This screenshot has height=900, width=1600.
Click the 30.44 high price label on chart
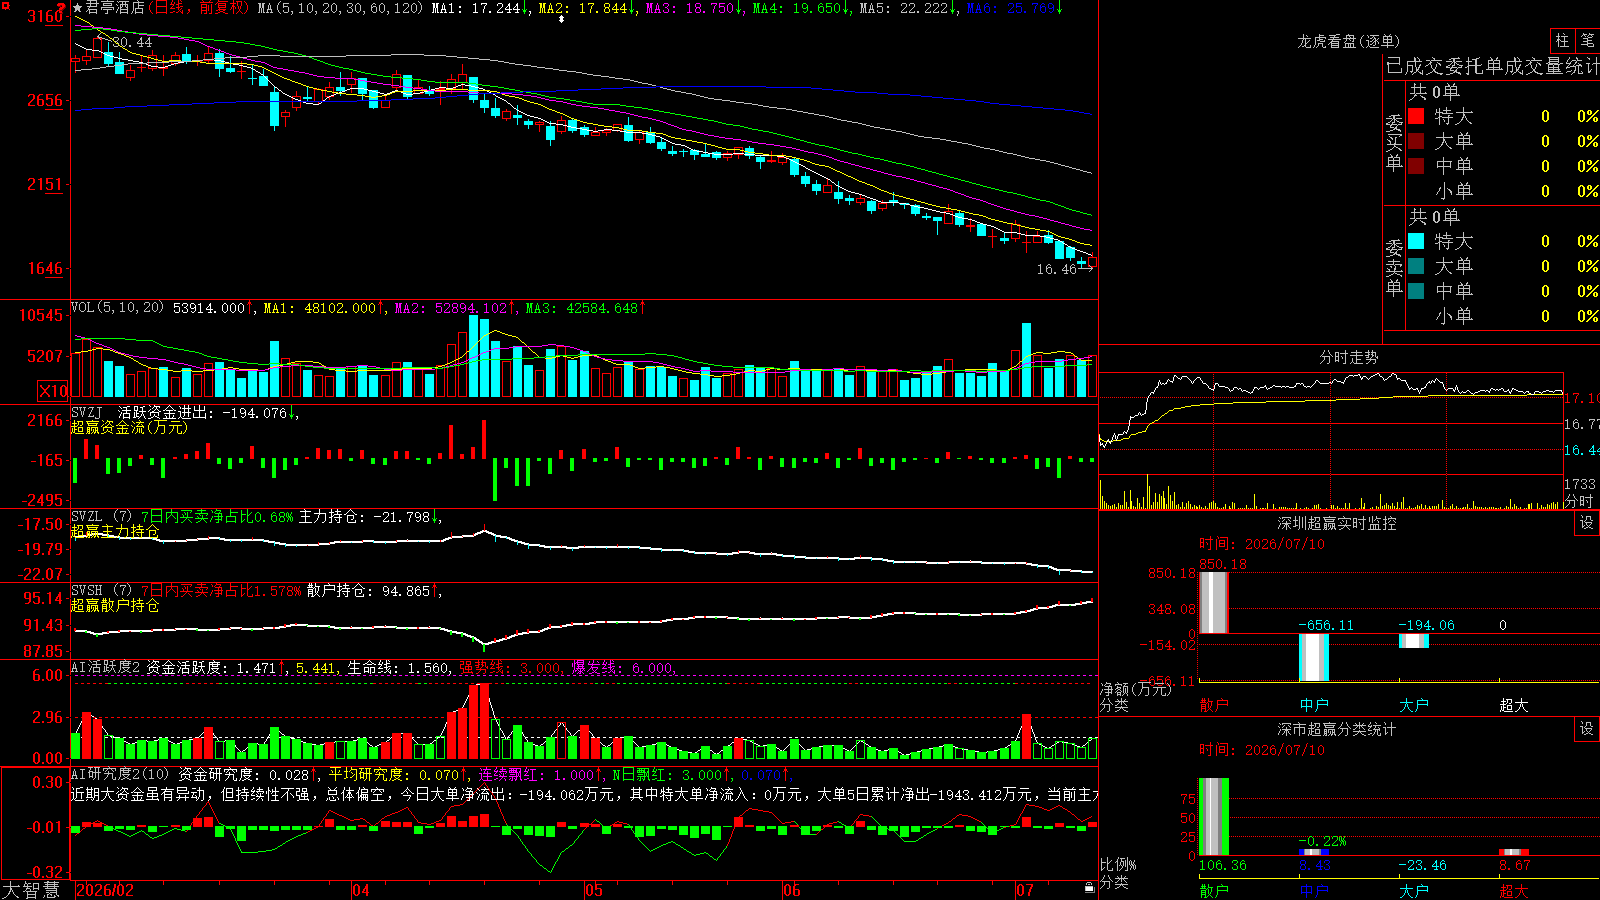132,42
